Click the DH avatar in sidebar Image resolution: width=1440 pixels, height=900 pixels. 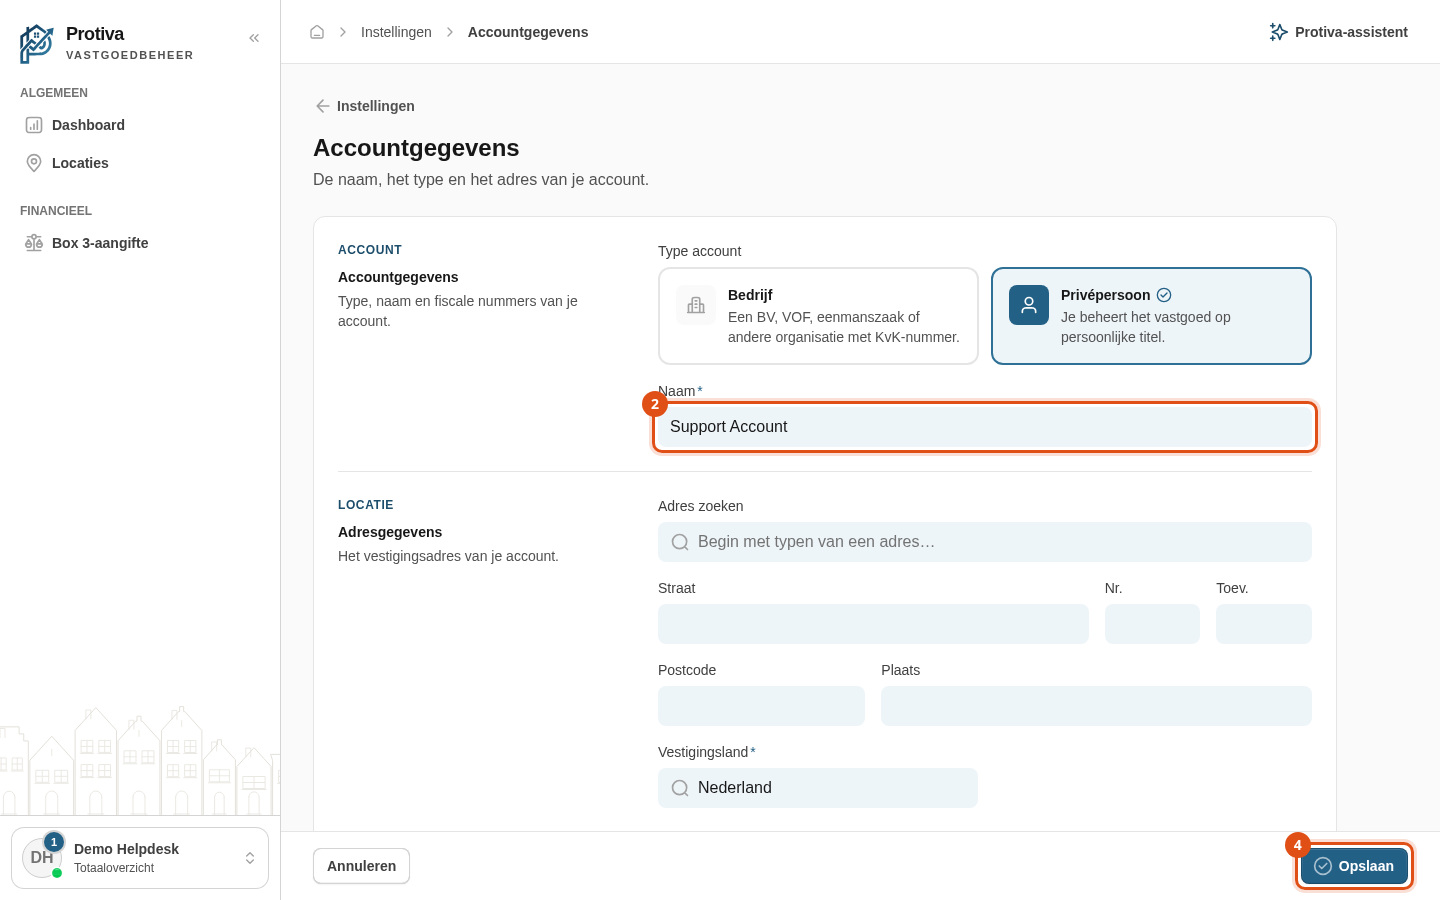coord(42,858)
